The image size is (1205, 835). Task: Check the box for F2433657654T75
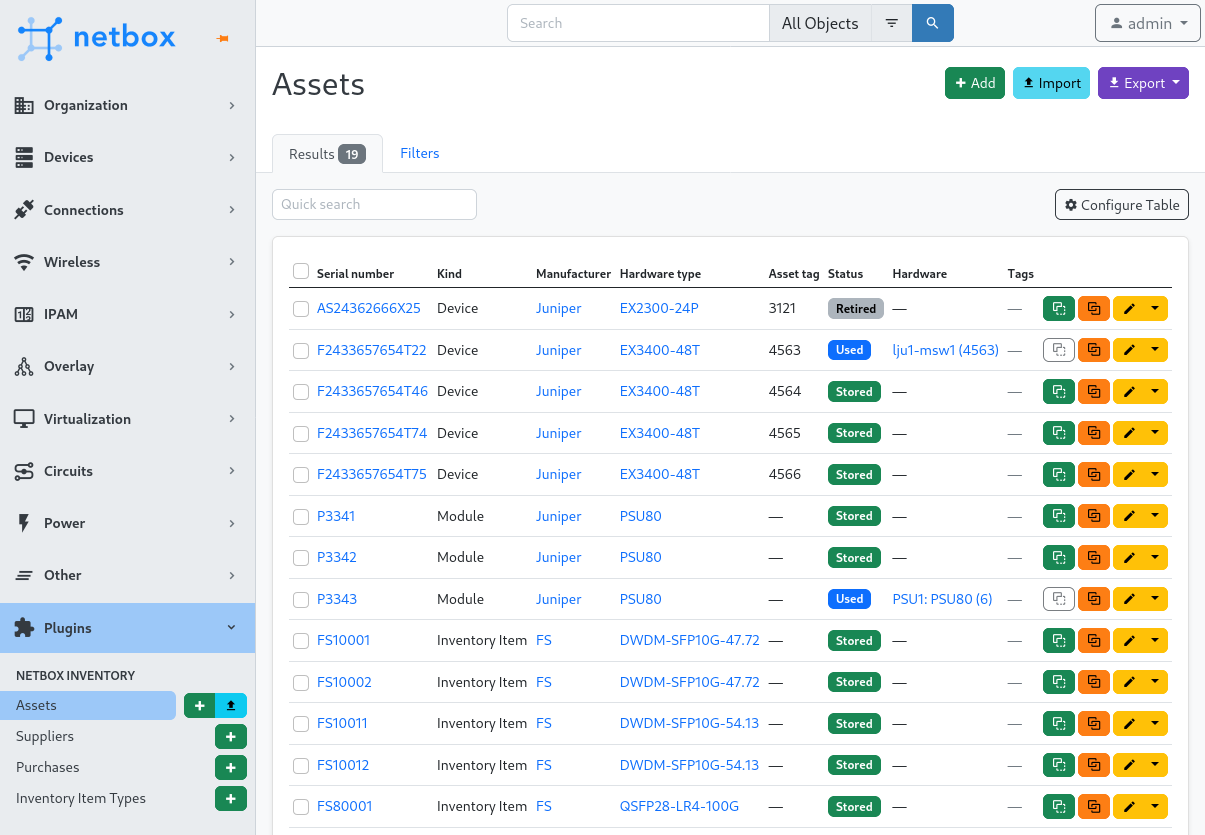(301, 475)
